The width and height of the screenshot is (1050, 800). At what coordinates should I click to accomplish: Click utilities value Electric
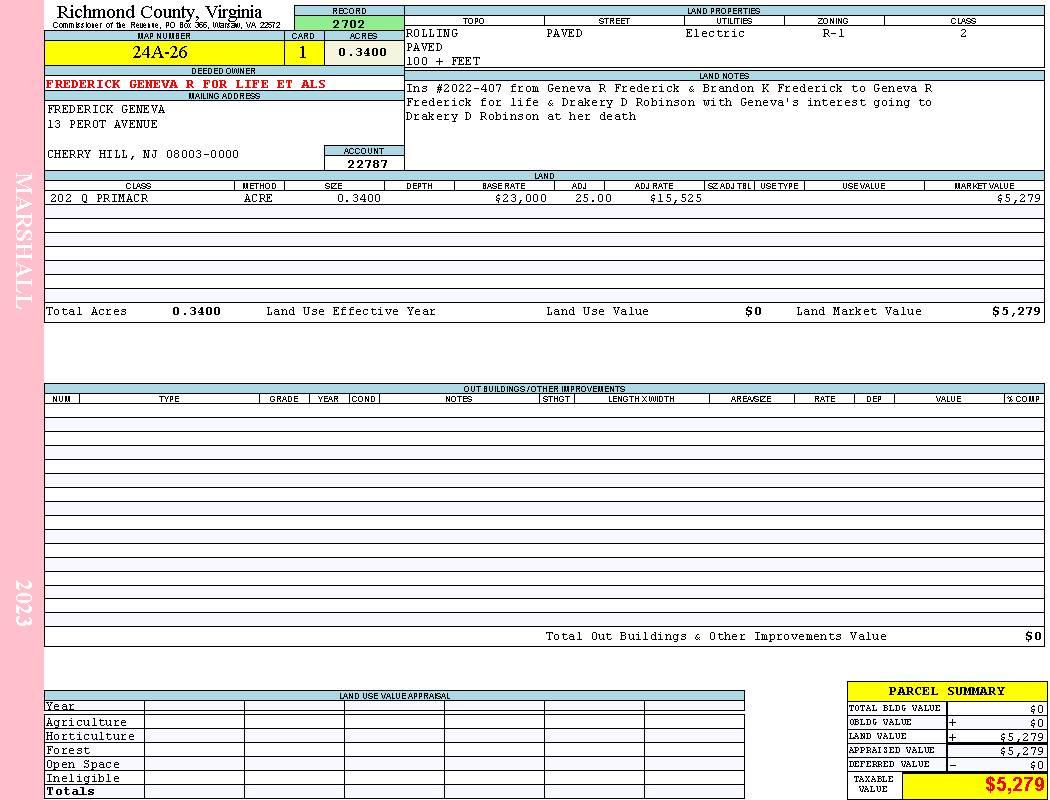click(x=715, y=33)
